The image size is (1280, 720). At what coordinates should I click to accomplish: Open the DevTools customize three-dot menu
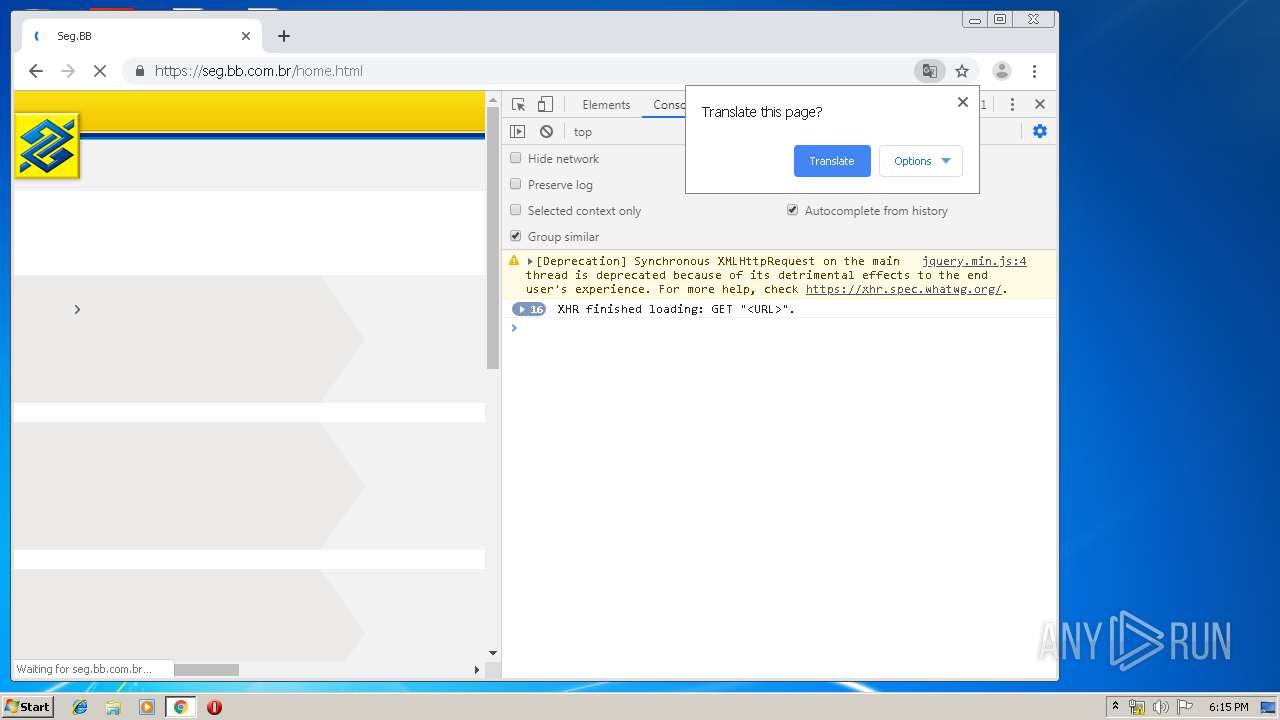[x=1012, y=105]
